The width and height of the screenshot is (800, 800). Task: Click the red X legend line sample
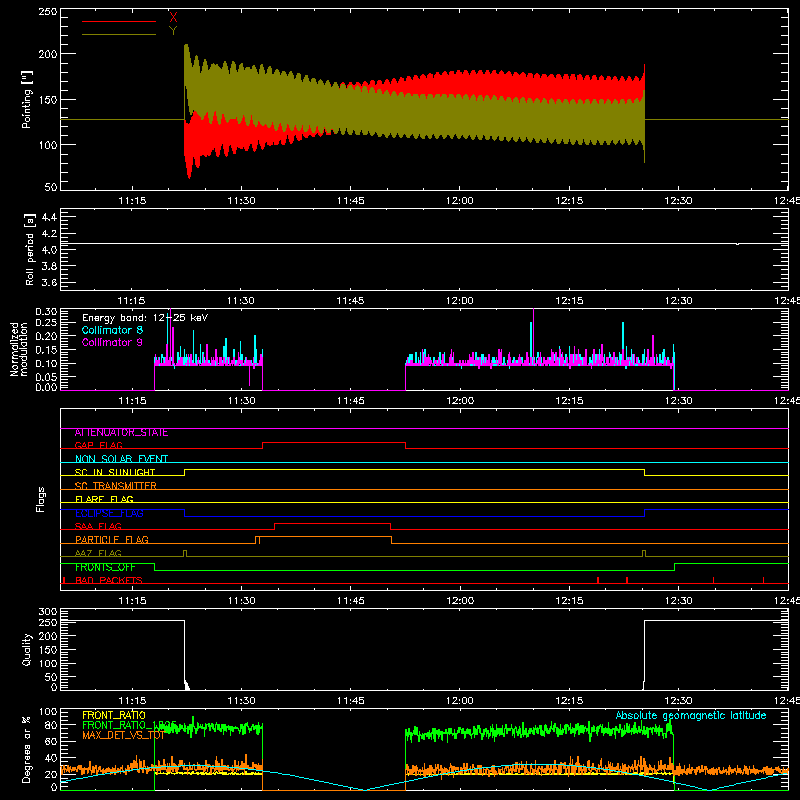118,21
